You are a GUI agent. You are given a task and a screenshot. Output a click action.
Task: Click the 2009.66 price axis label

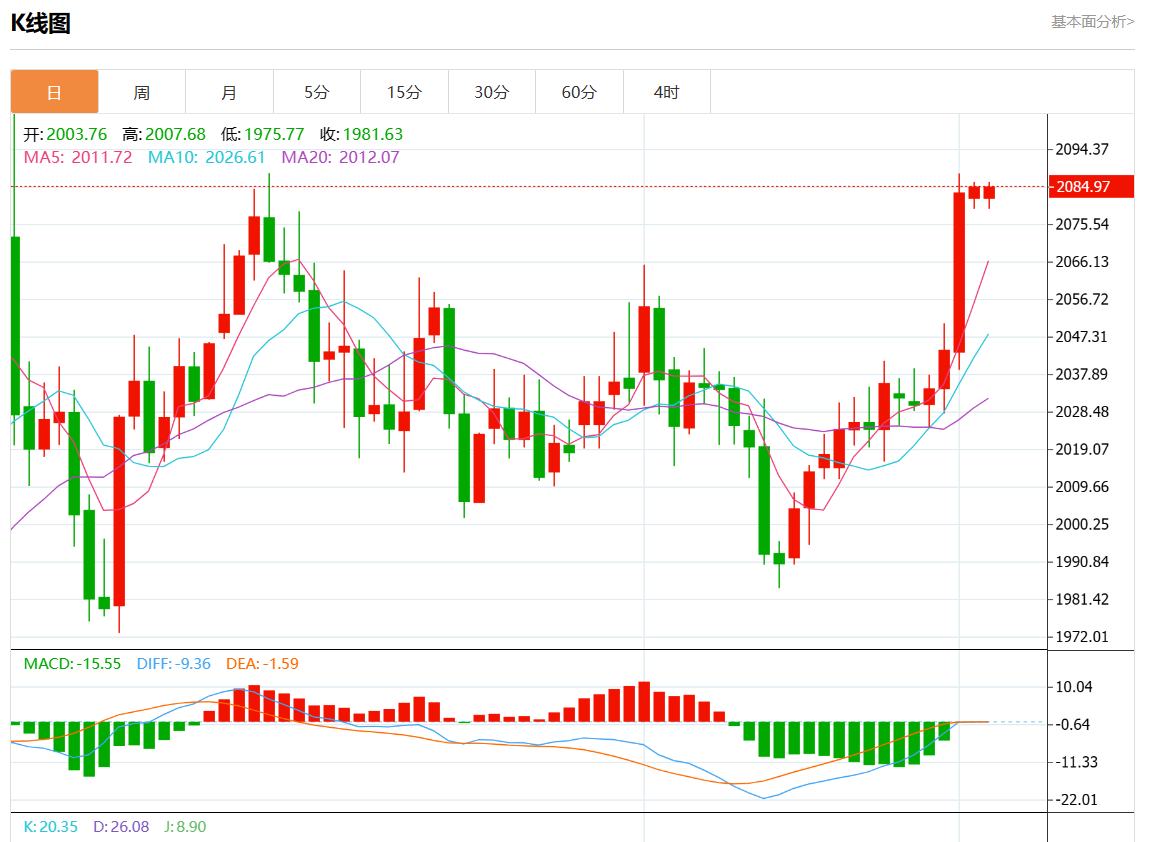tap(1082, 487)
